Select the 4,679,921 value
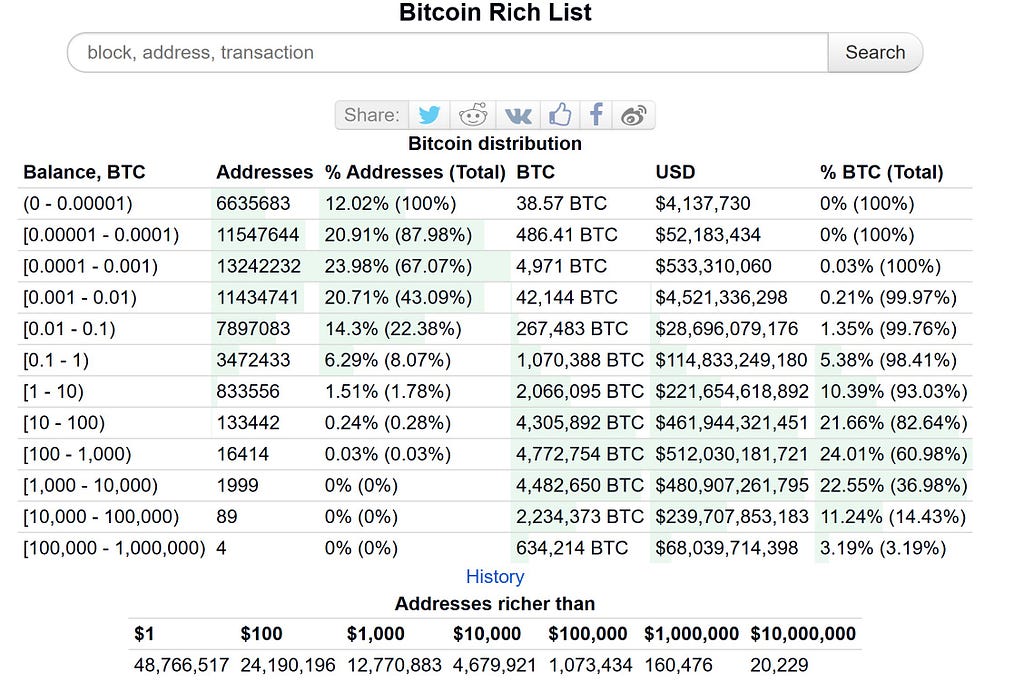 (494, 665)
